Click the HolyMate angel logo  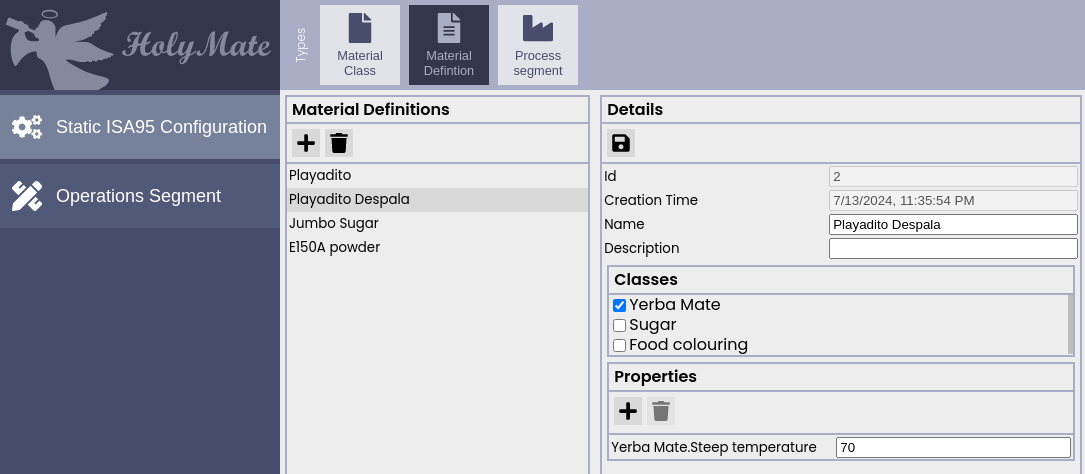tap(60, 45)
